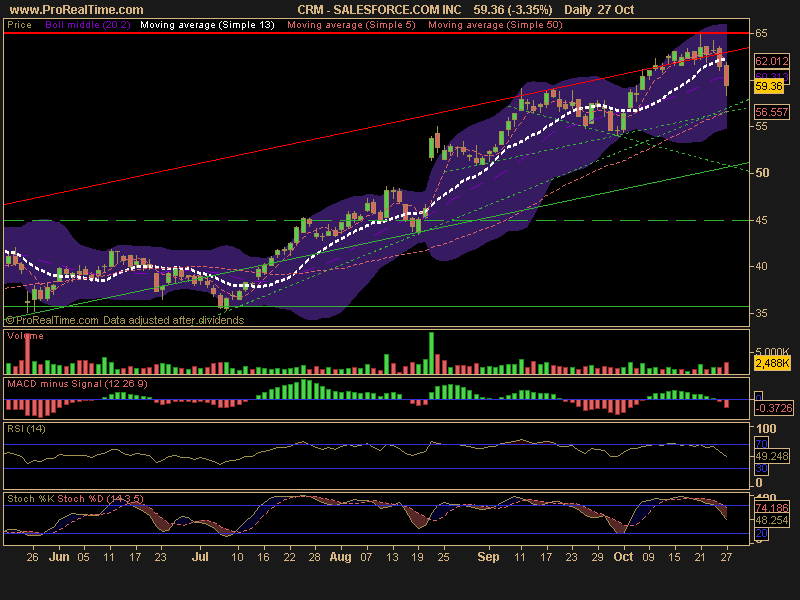Click the 29 date label before Oct
Screen dimensions: 800x600
[597, 557]
